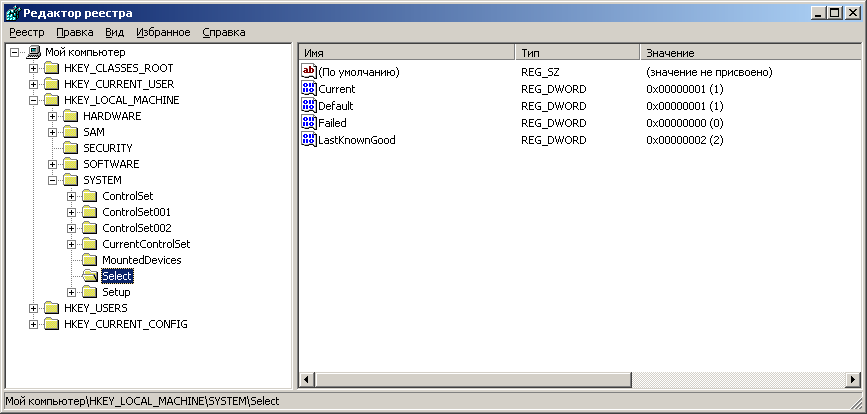Viewport: 867px width, 414px height.
Task: Open the Вид menu
Action: tap(114, 33)
